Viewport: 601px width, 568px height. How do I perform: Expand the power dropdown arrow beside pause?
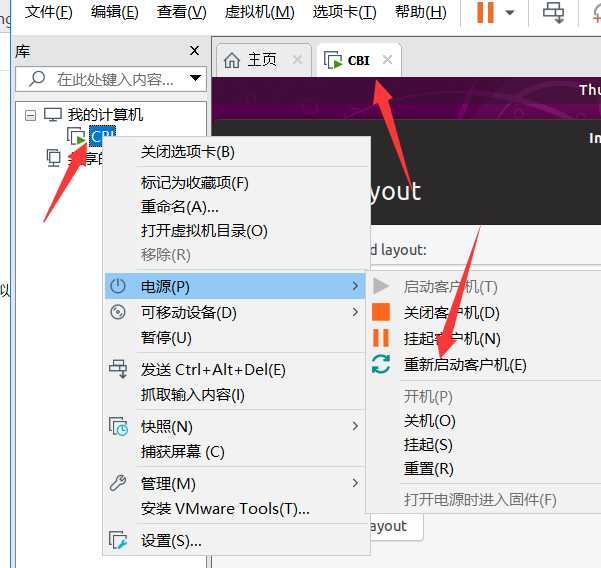coord(509,13)
